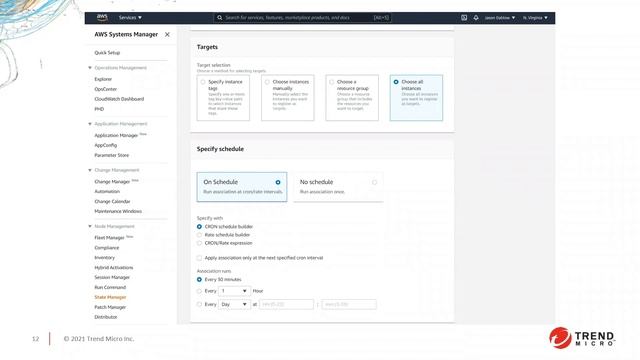Open Change Calendar in sidebar

pos(112,202)
